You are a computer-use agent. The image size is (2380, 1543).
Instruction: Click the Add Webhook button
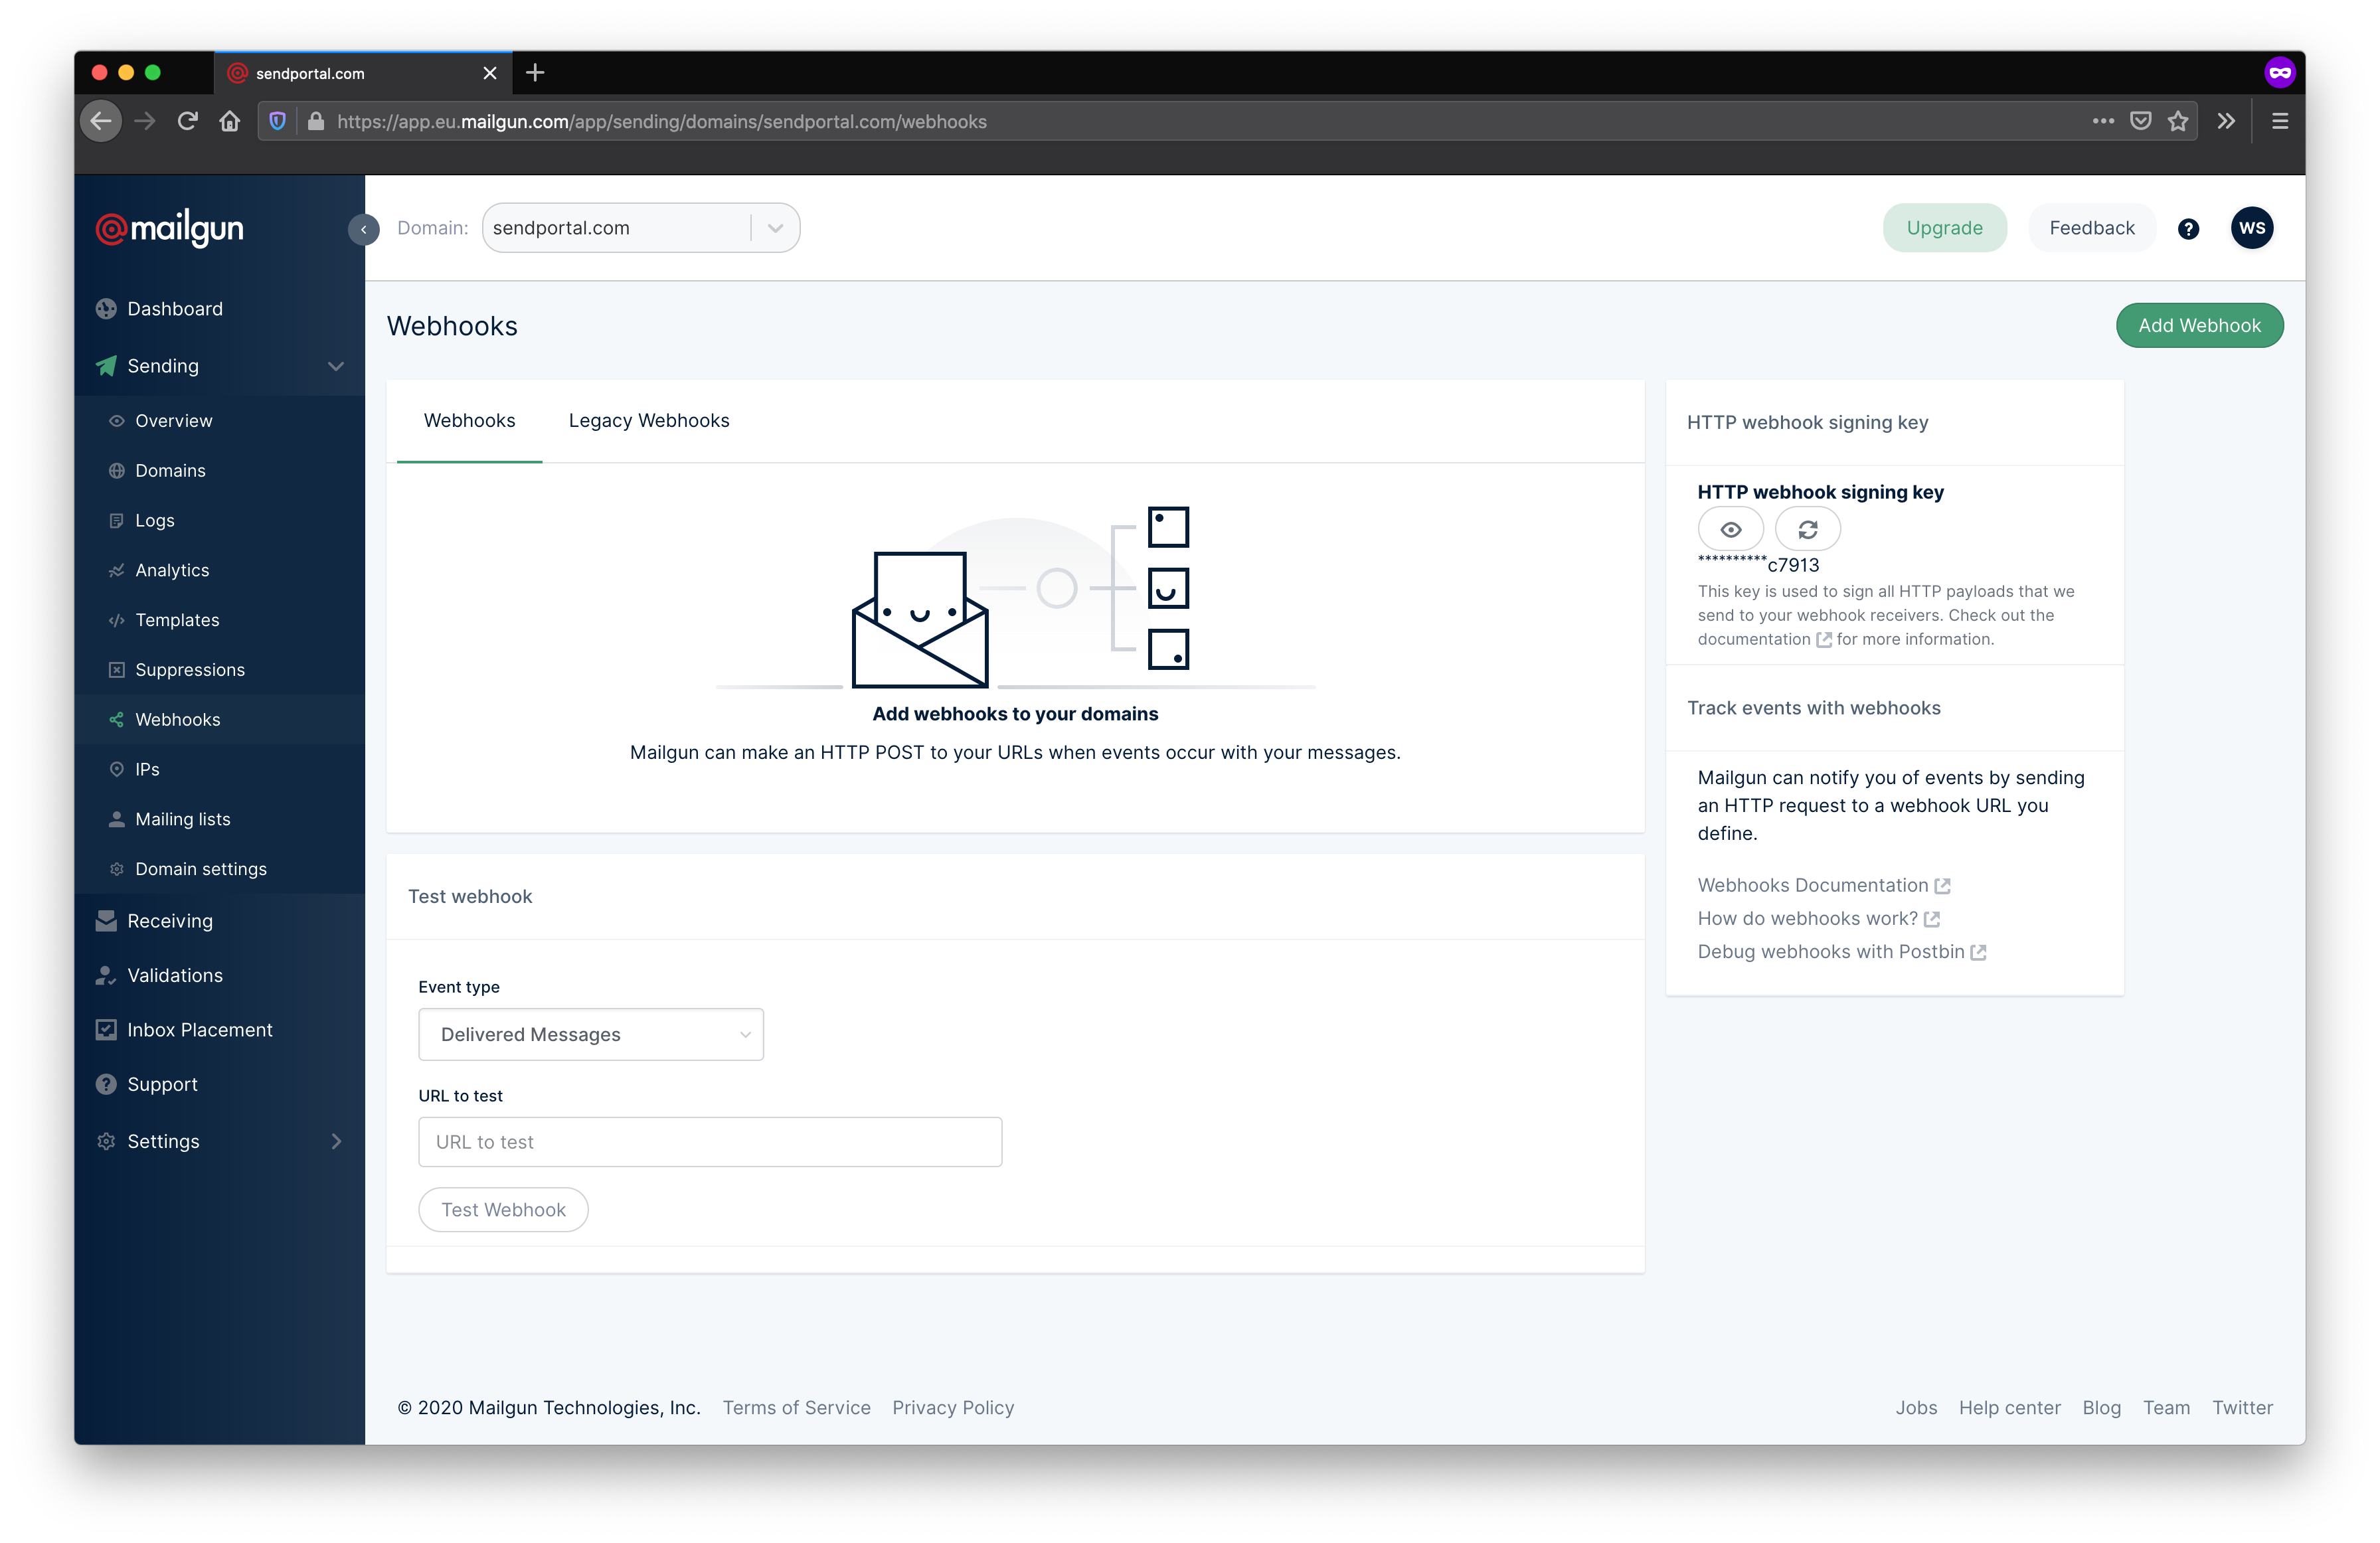[2198, 324]
